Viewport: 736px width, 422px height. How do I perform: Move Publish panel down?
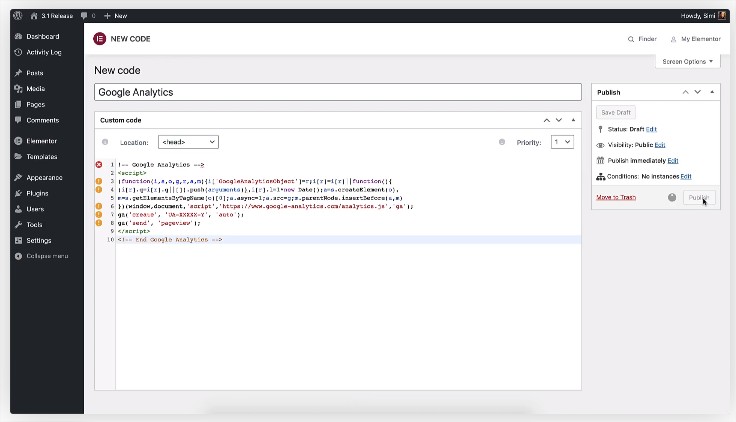tap(698, 92)
